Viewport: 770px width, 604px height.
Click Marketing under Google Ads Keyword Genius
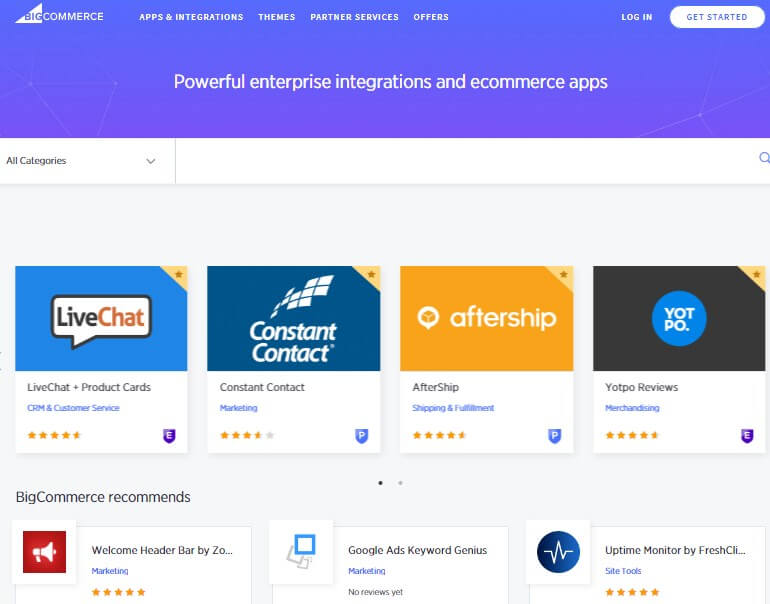pos(367,571)
